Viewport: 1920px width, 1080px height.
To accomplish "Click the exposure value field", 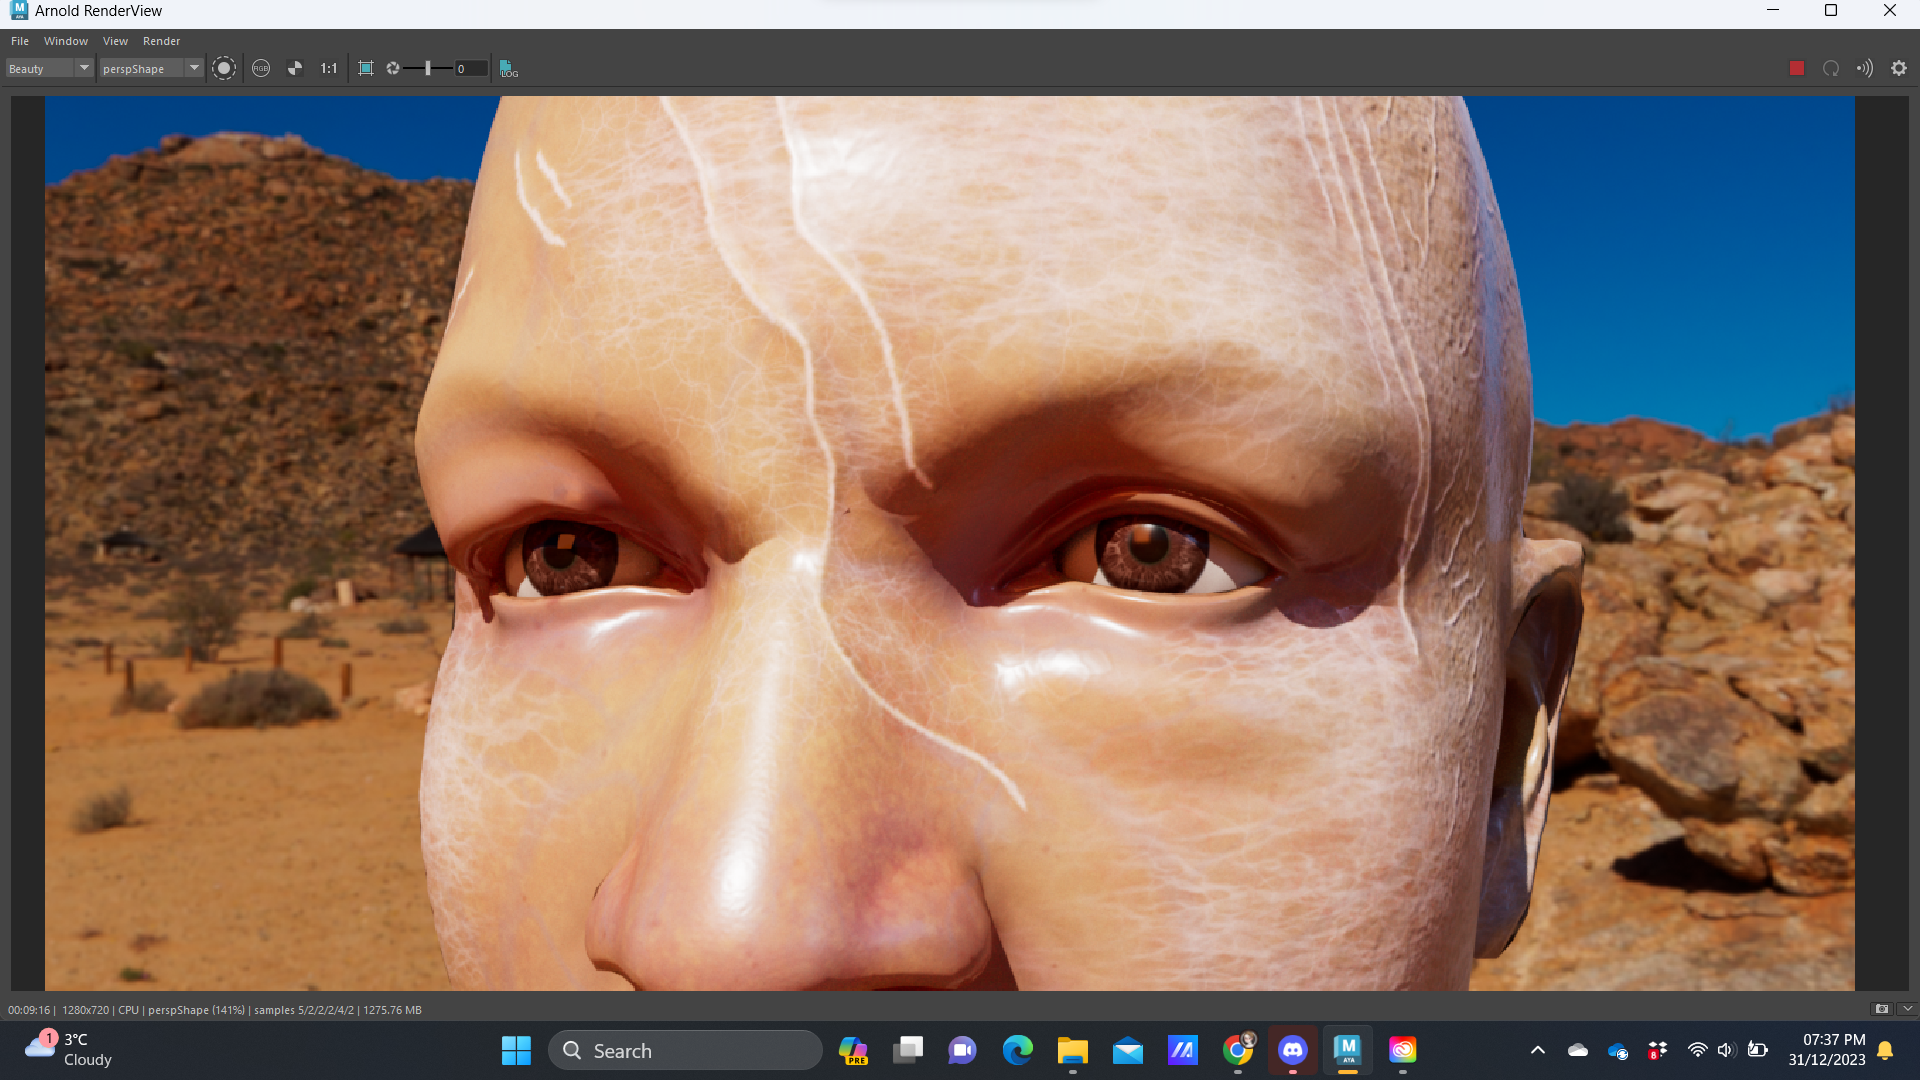I will click(472, 68).
